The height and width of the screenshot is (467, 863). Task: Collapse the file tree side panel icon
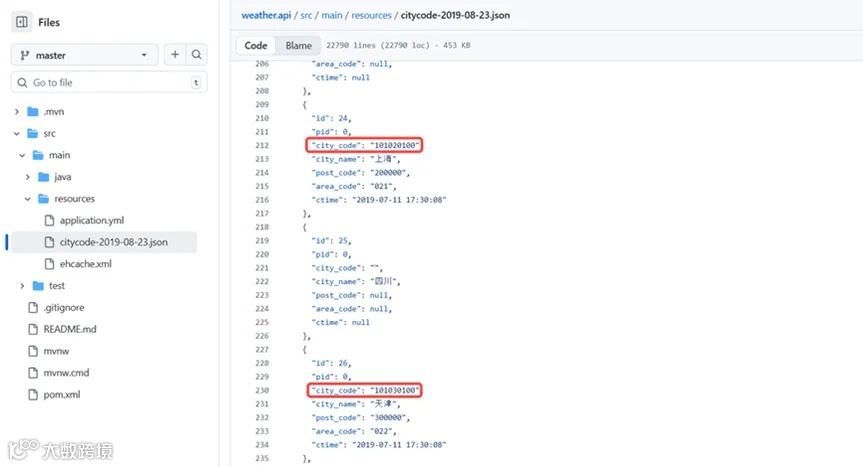click(x=22, y=22)
